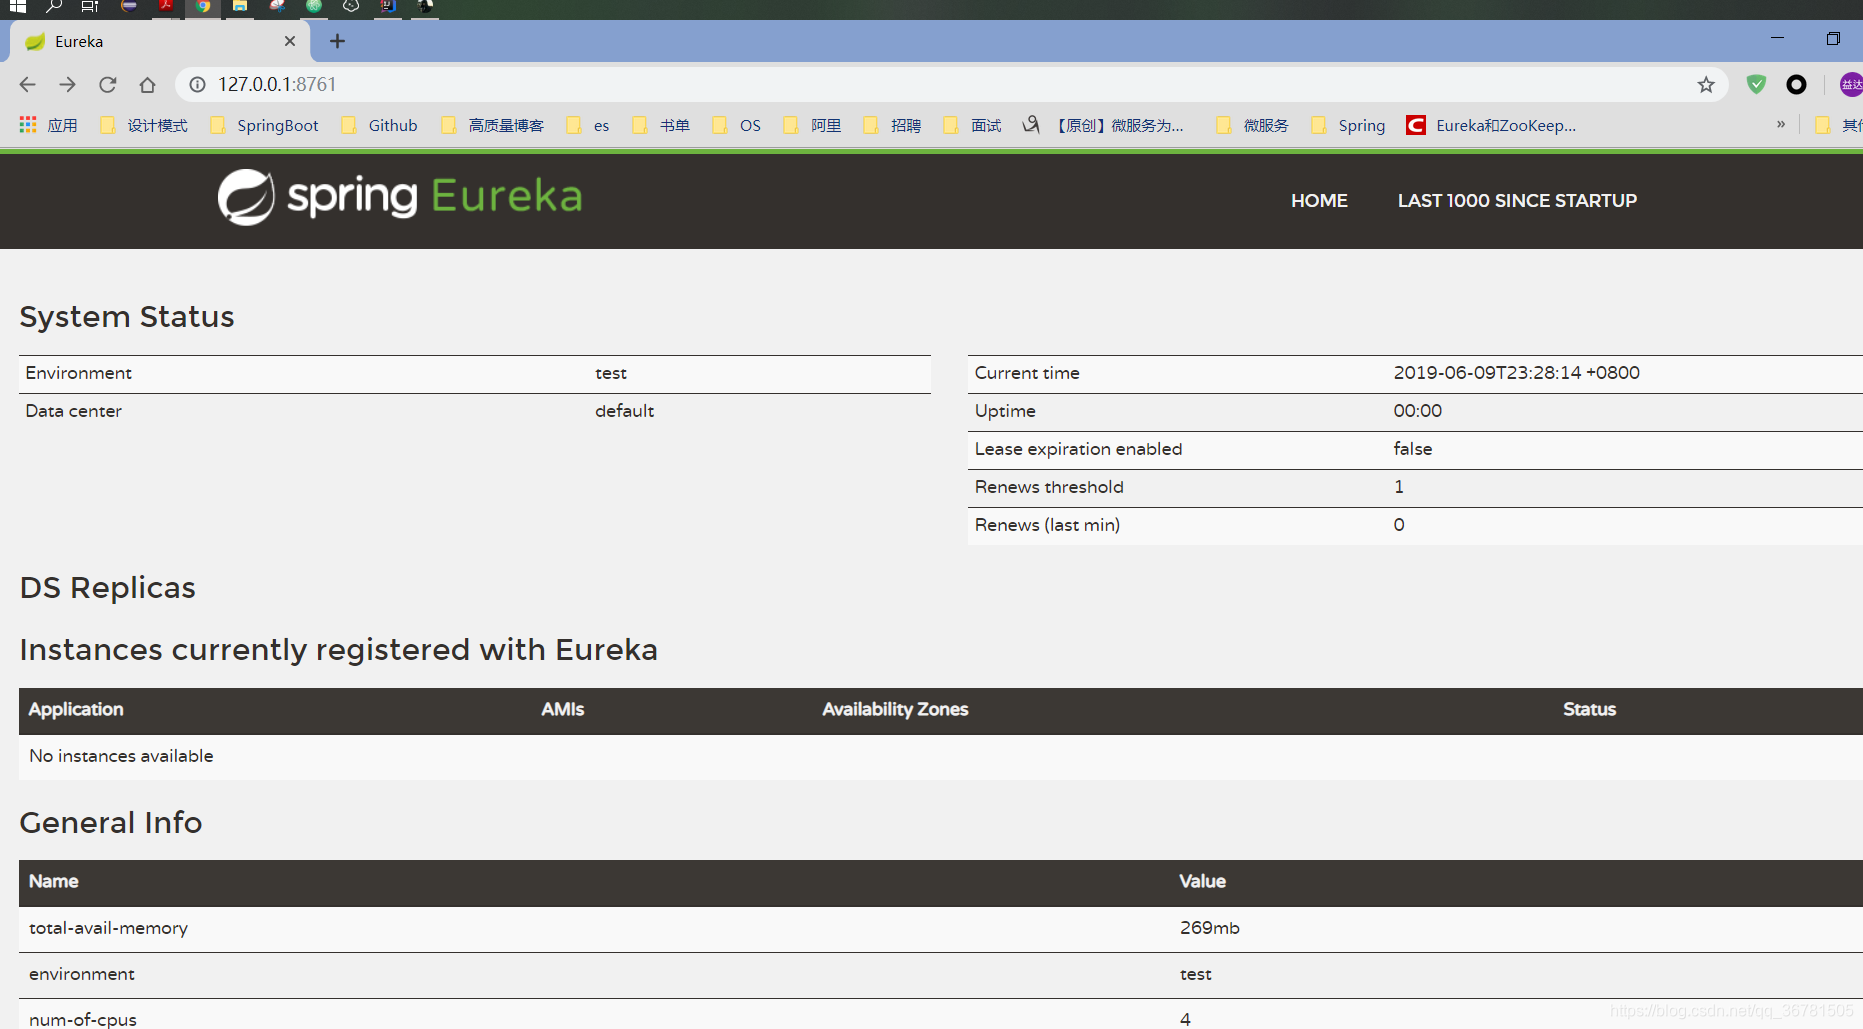Open the 微服务 bookmark folder
The image size is (1863, 1029).
click(1252, 125)
